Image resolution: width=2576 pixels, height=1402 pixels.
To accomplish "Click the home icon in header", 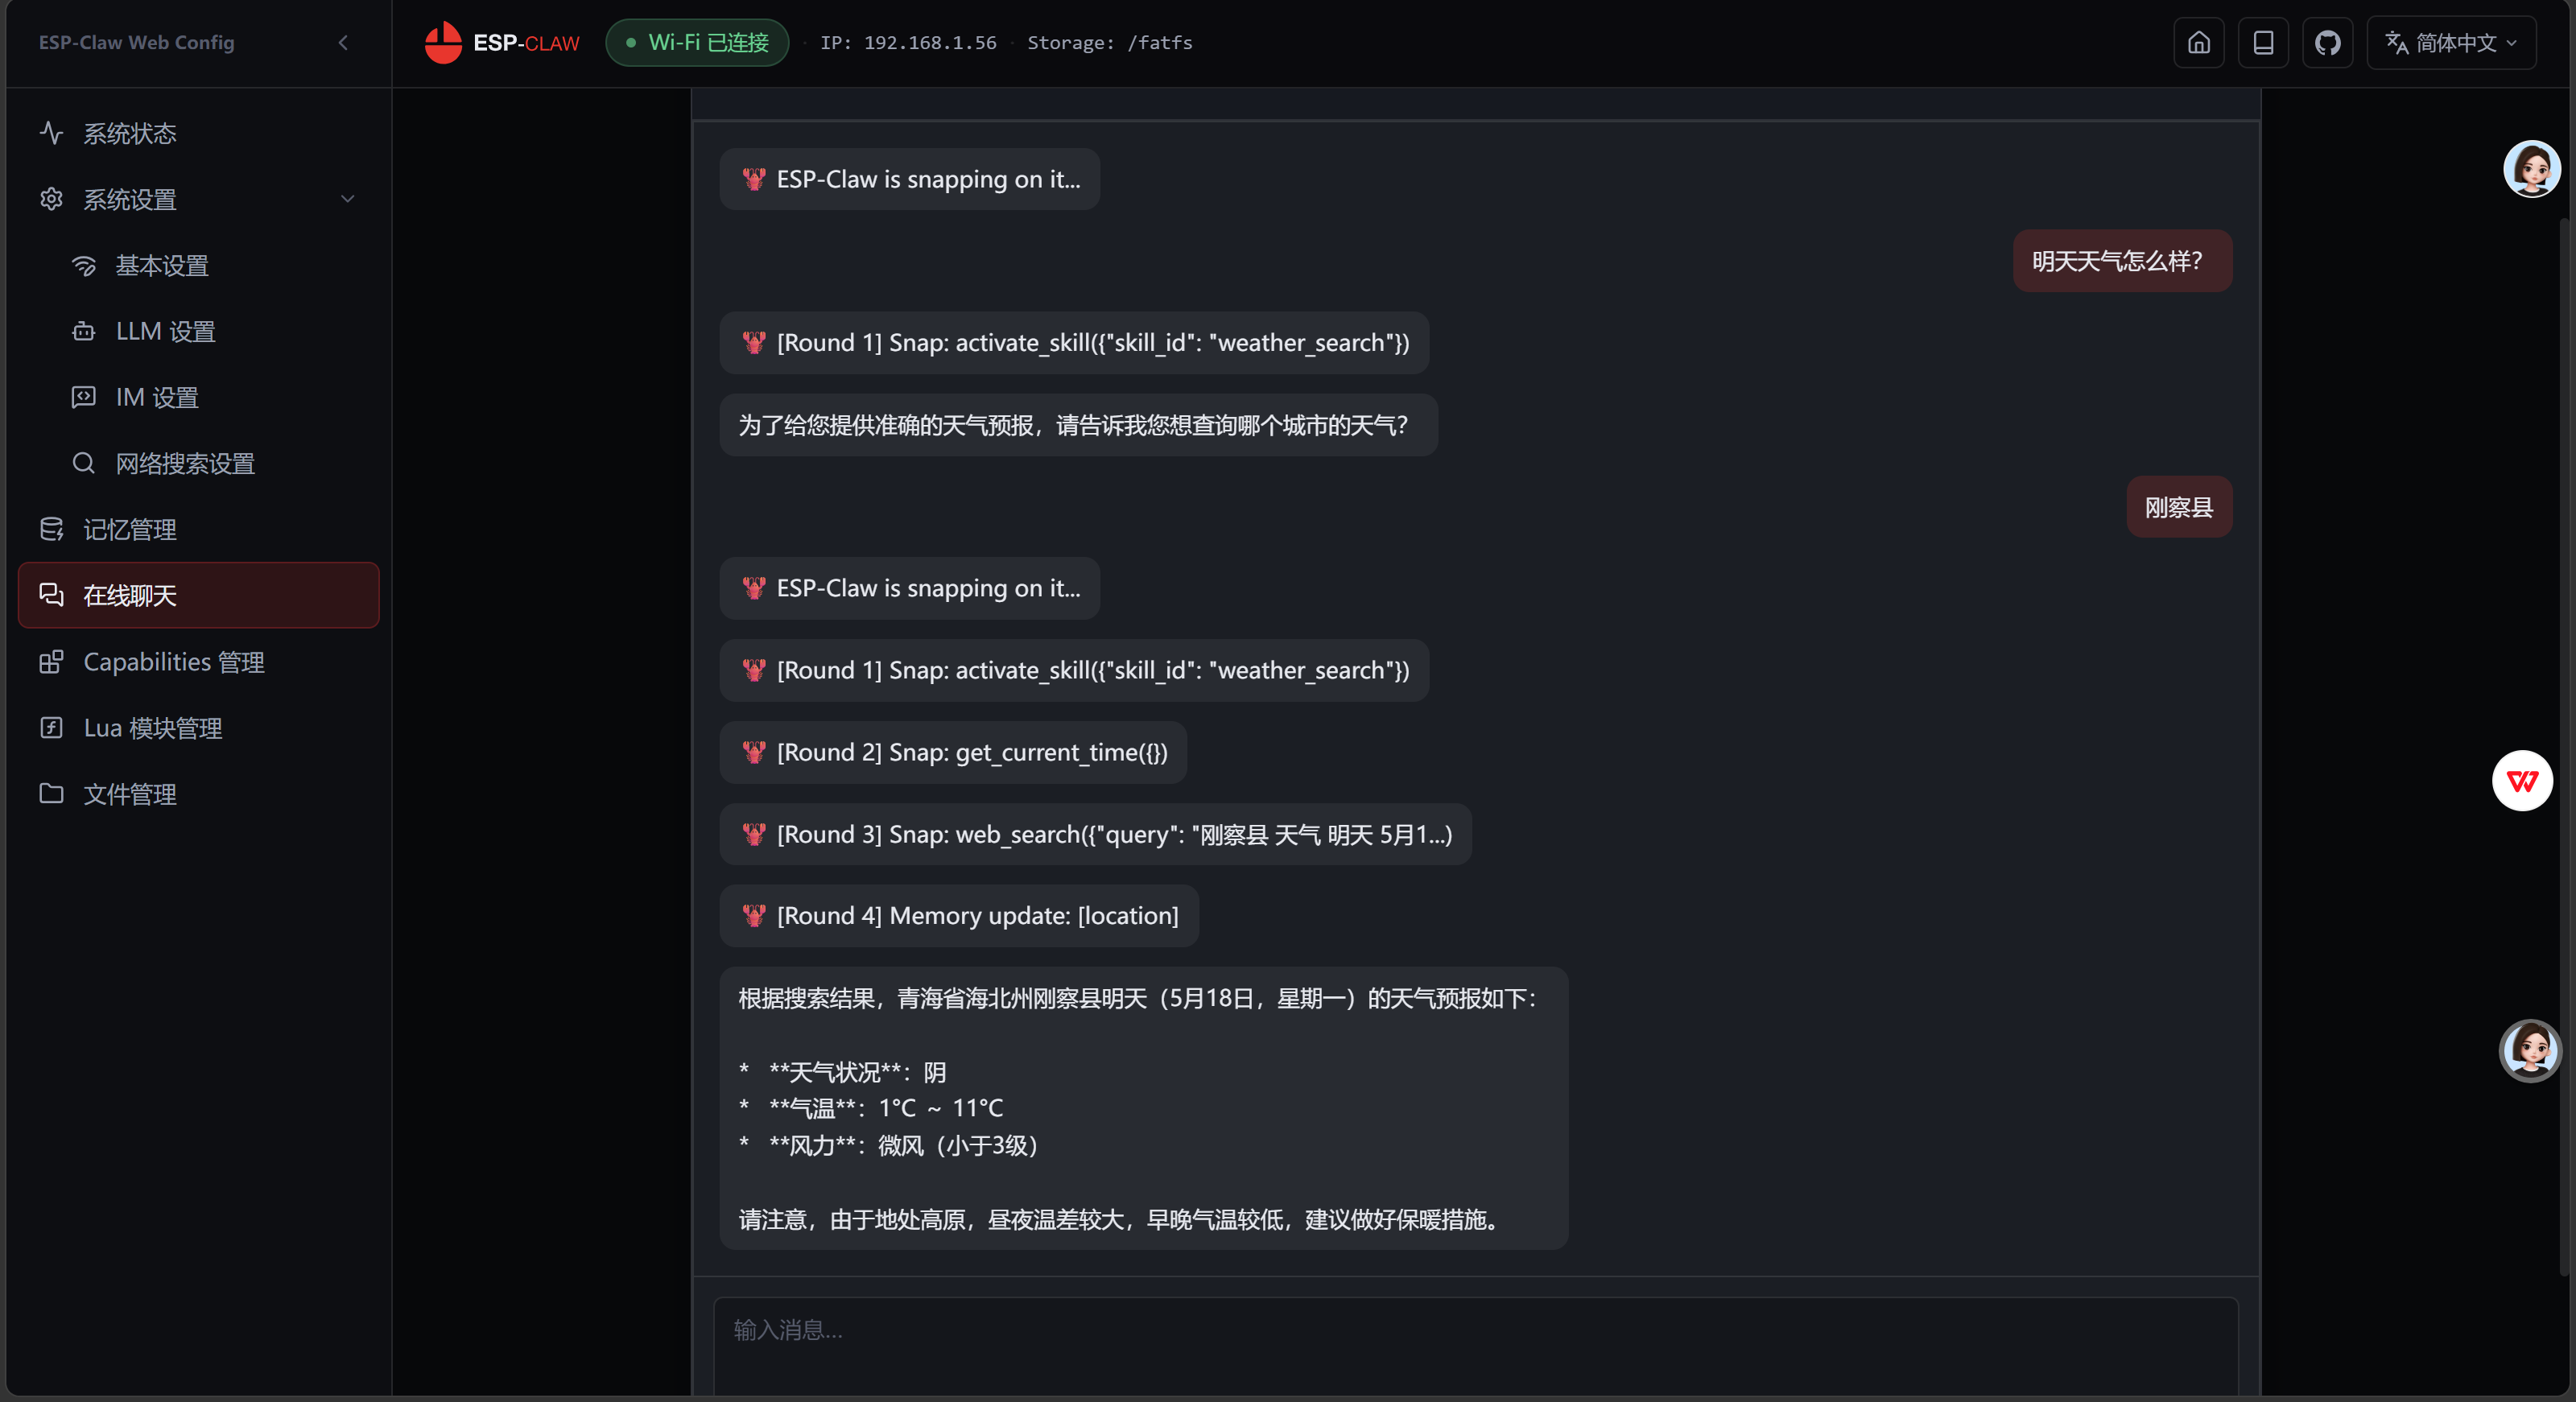I will click(x=2198, y=42).
